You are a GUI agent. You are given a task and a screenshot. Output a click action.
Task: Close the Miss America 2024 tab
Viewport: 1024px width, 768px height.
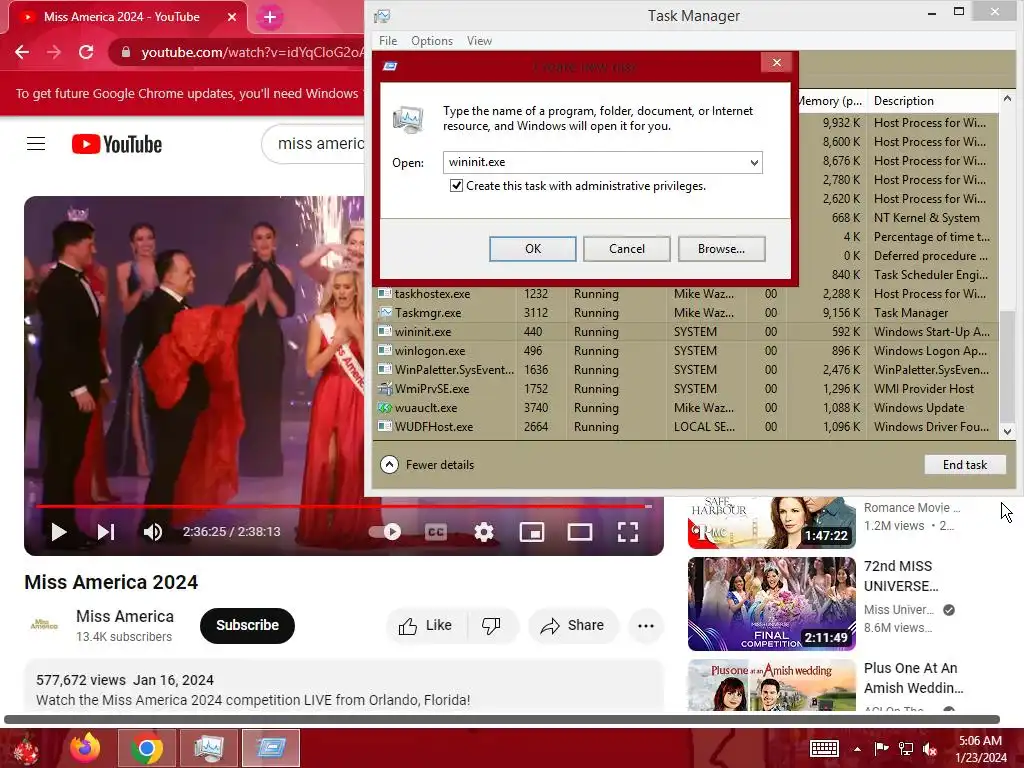point(232,17)
